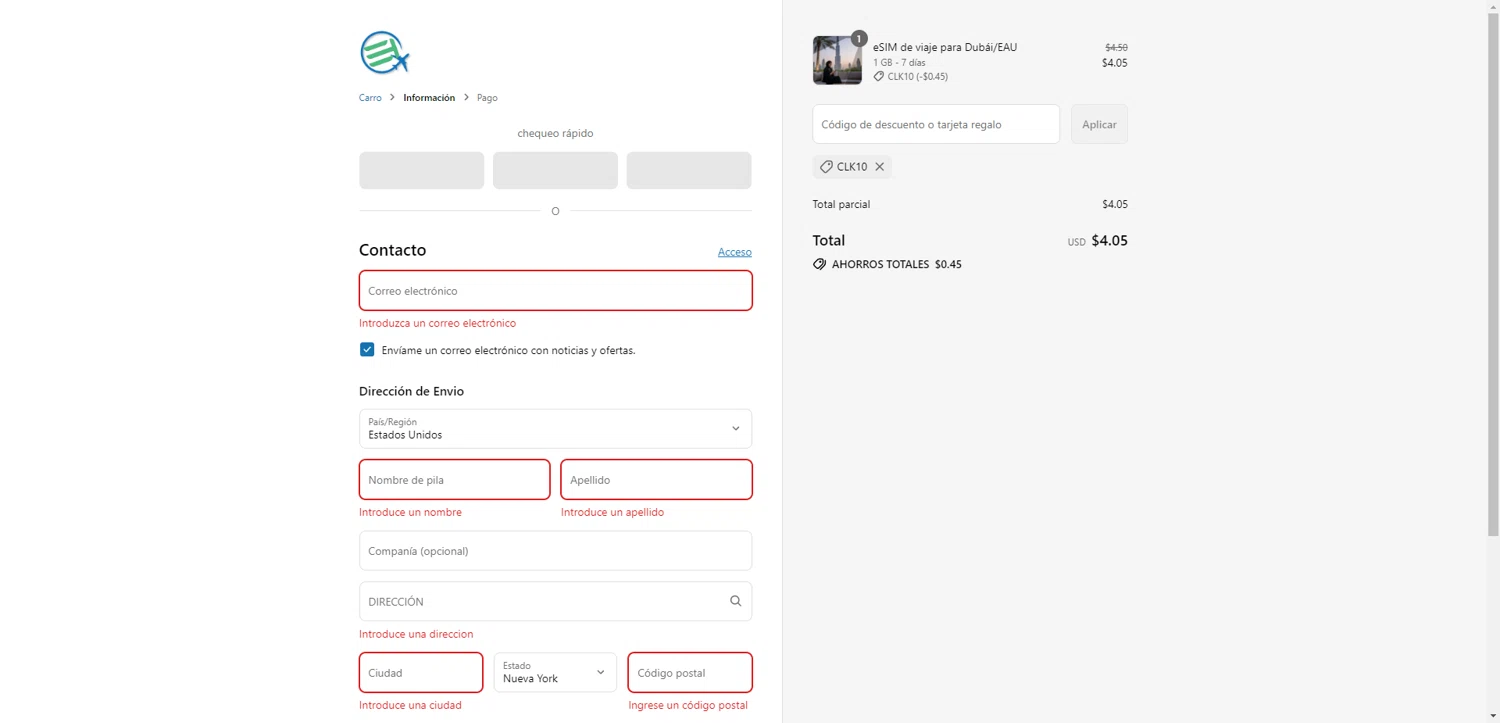Click the 'Ingrese un código postal' error message
Screen dimensions: 1500x723
688,705
